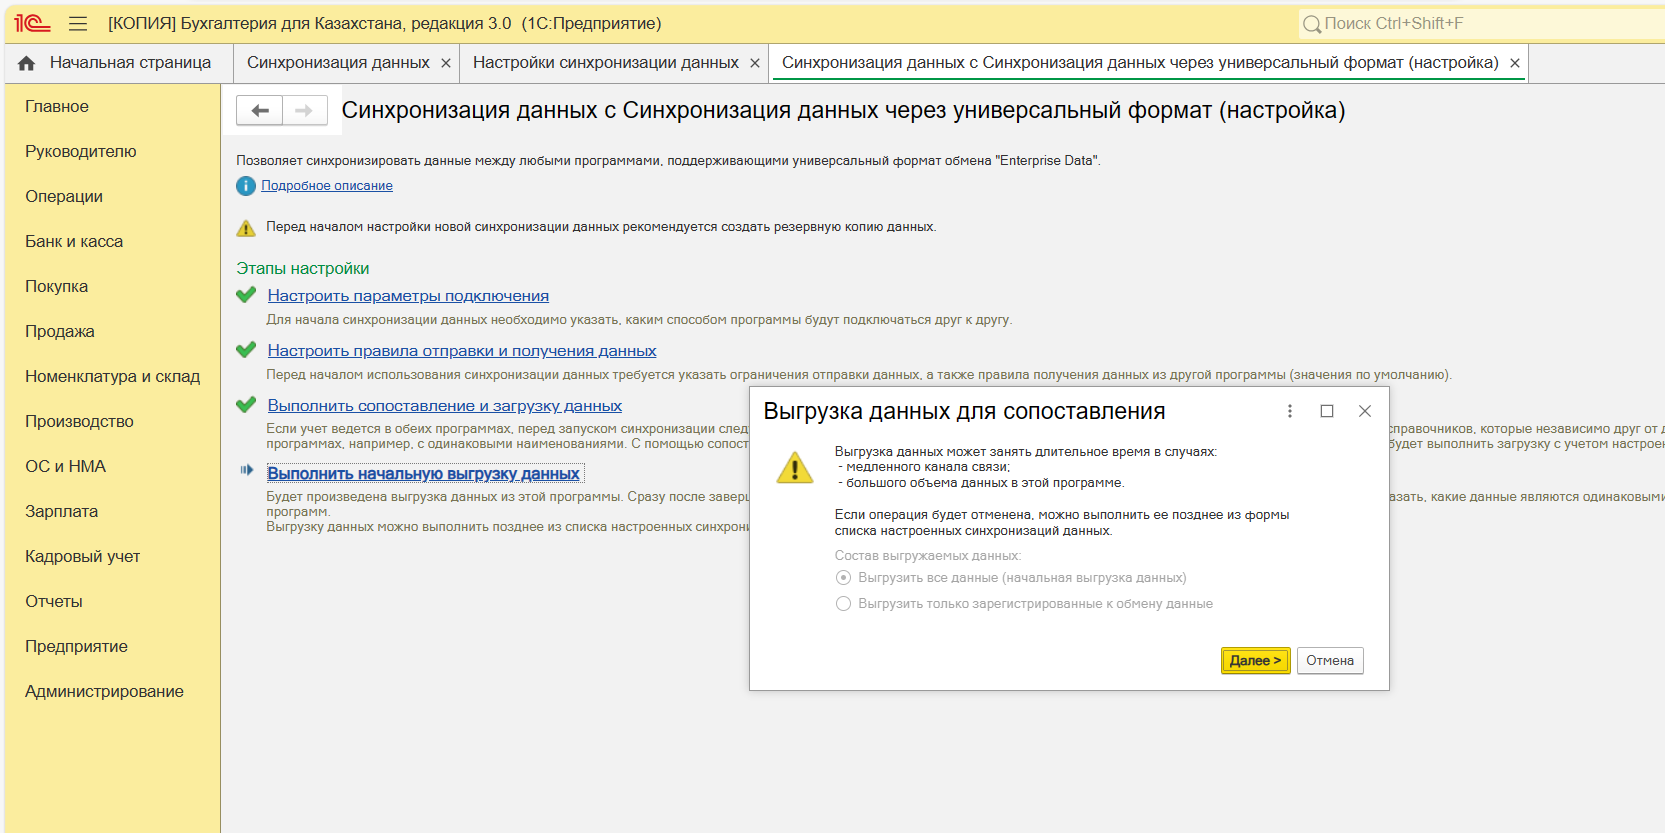Open the hamburger main menu icon

pos(78,24)
